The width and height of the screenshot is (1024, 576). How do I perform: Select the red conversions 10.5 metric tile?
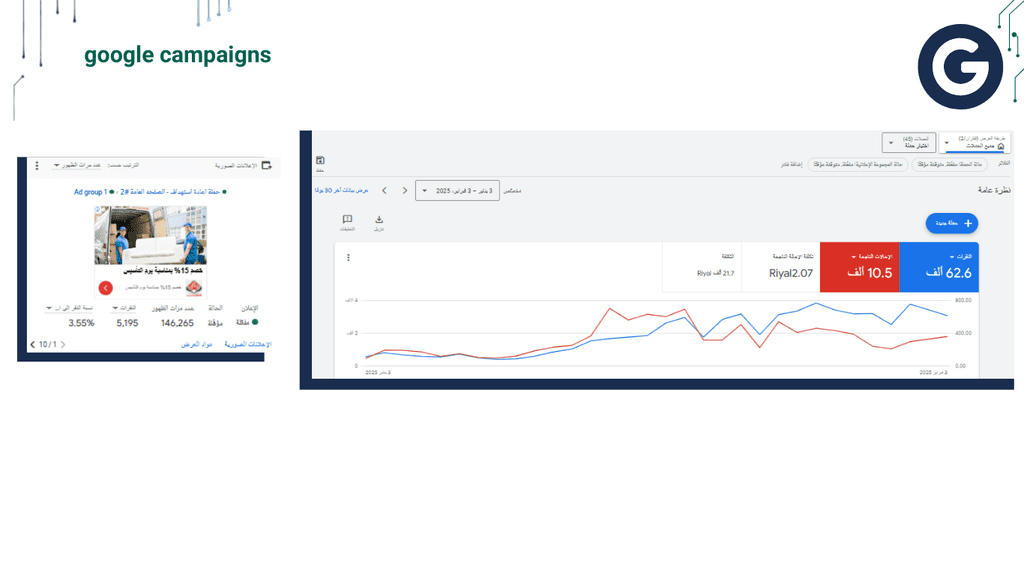point(859,267)
